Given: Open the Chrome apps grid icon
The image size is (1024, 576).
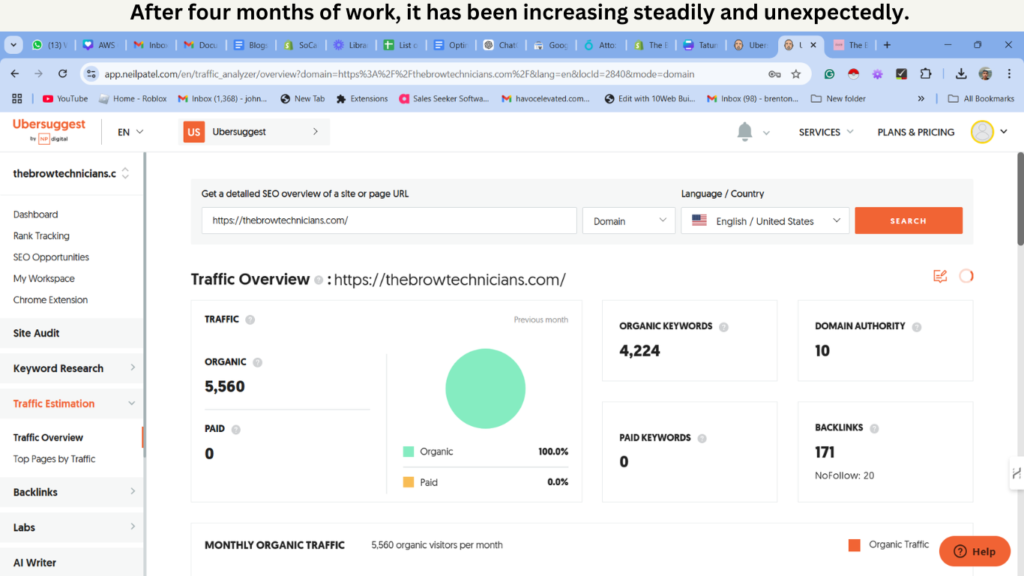Looking at the screenshot, I should click(17, 99).
